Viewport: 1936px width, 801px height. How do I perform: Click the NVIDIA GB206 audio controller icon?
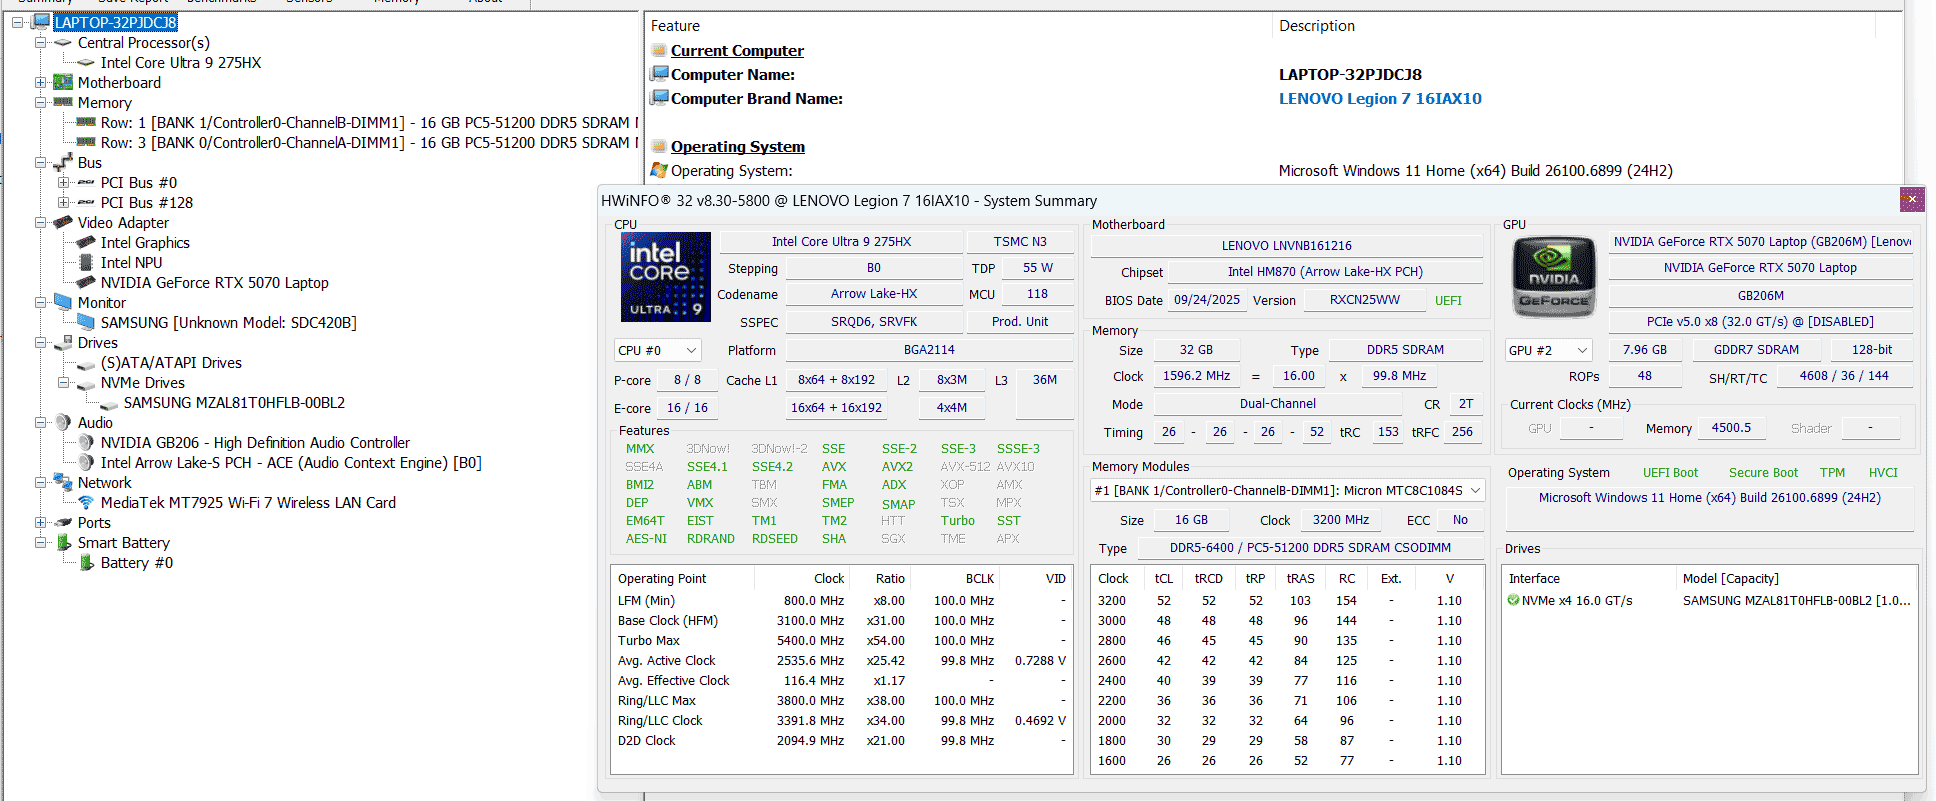pos(87,443)
